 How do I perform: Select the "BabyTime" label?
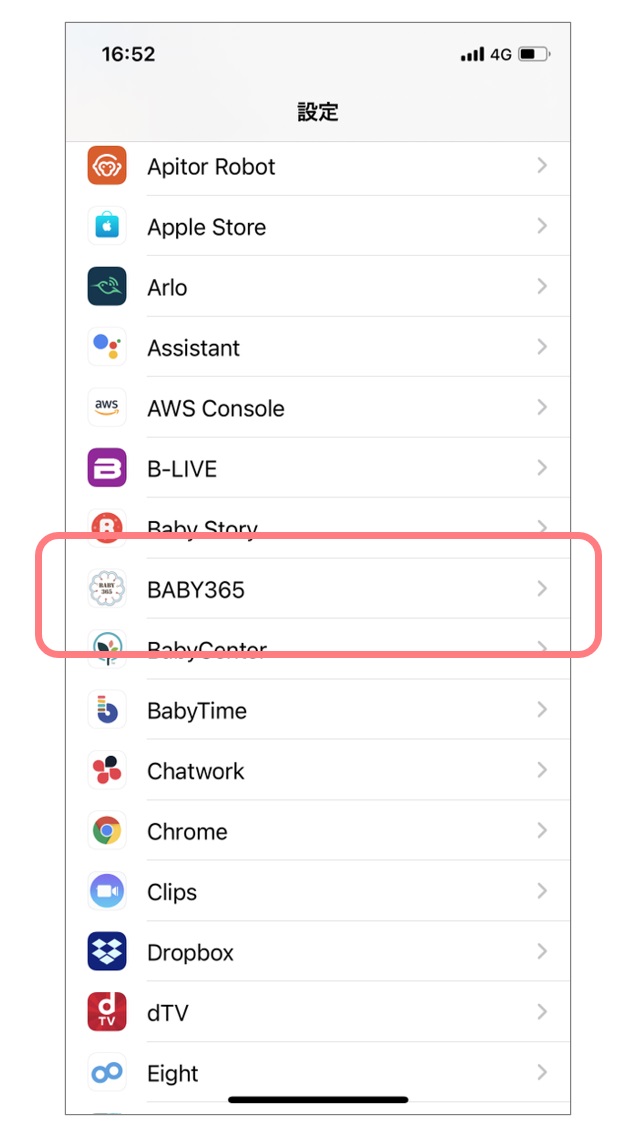197,711
